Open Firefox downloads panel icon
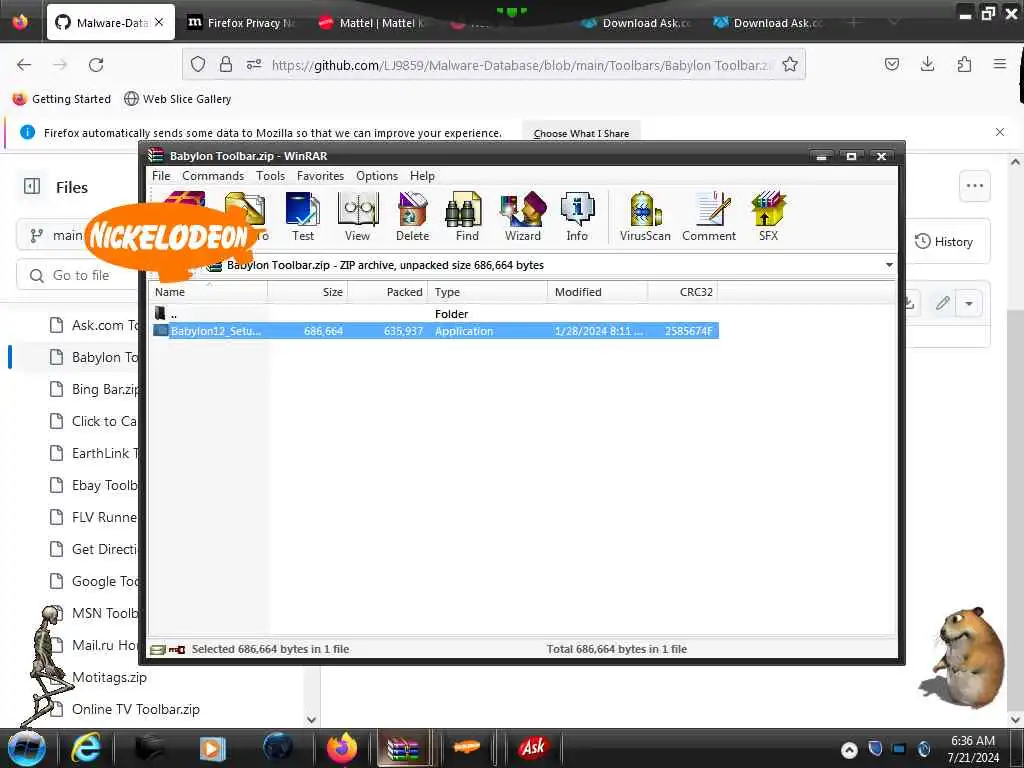This screenshot has width=1024, height=768. [927, 64]
